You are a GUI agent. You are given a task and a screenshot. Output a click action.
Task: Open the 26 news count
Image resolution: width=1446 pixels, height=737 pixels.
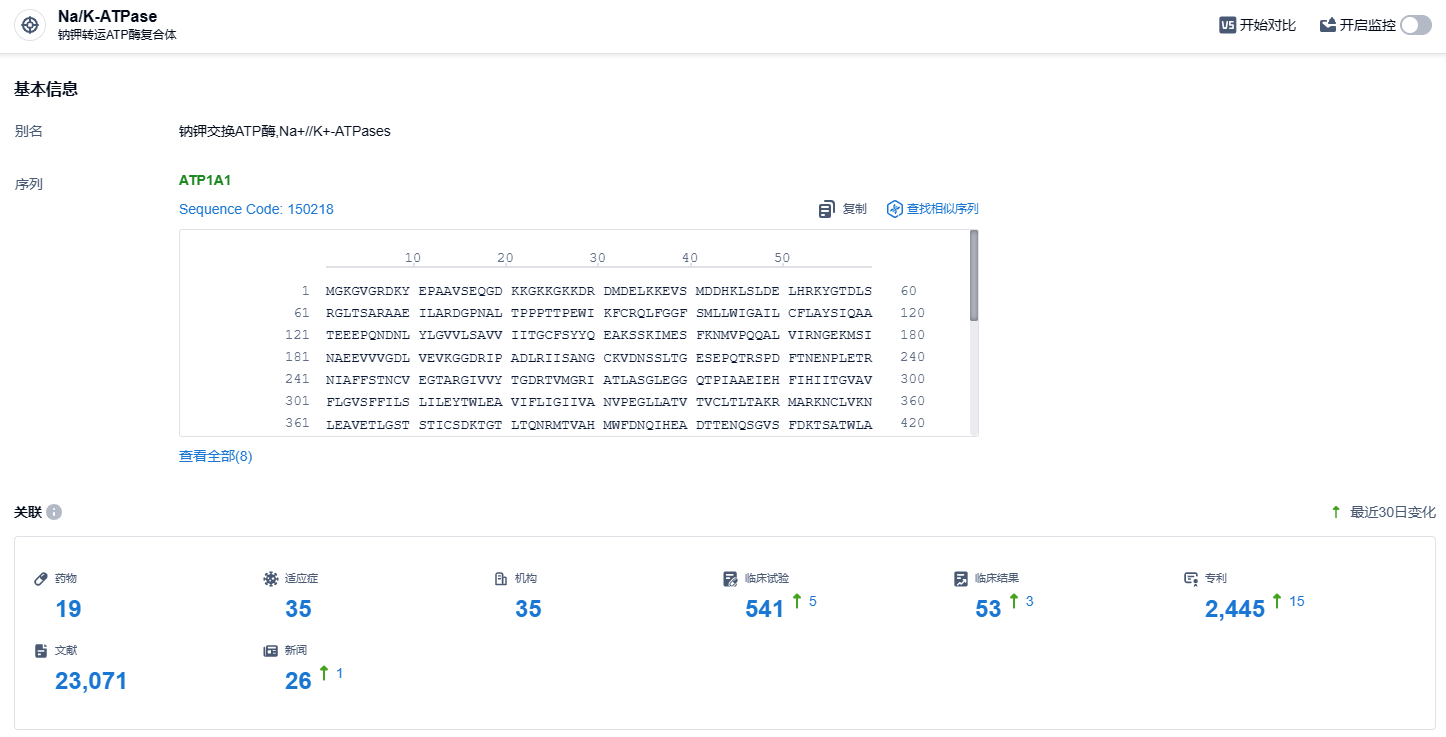(298, 681)
